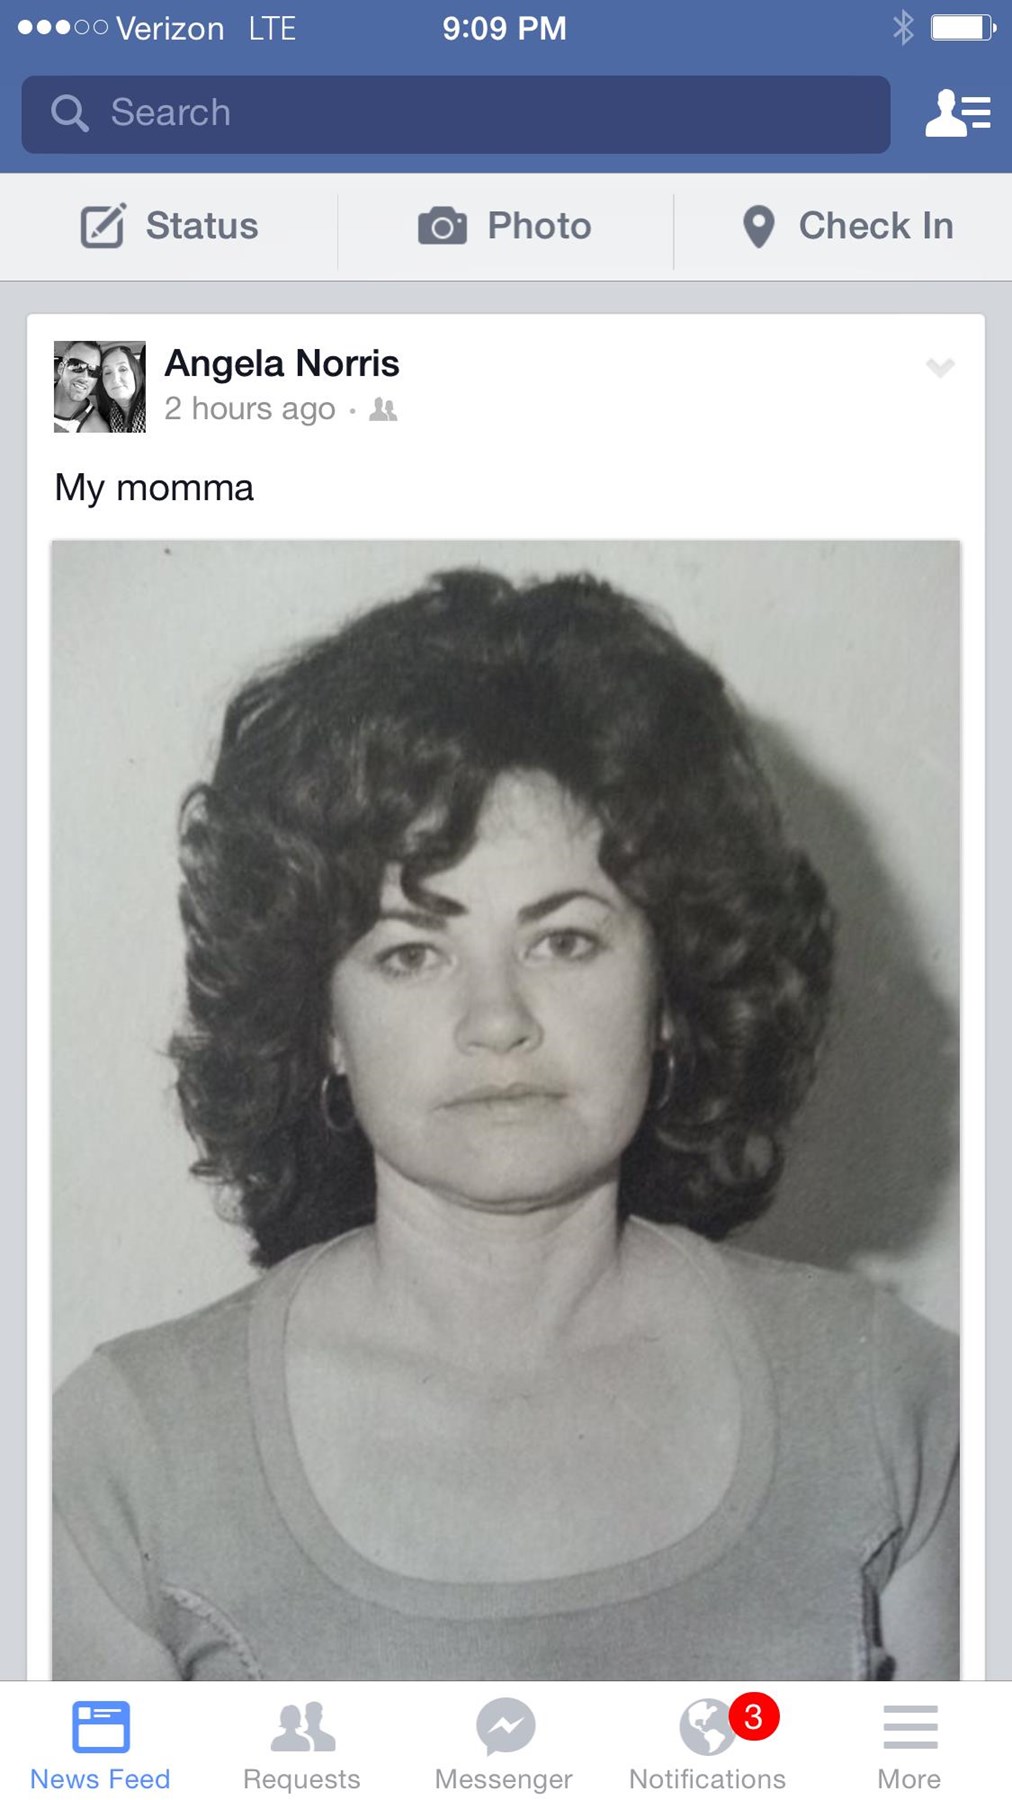Tap the Search input field
1012x1800 pixels.
tap(456, 114)
